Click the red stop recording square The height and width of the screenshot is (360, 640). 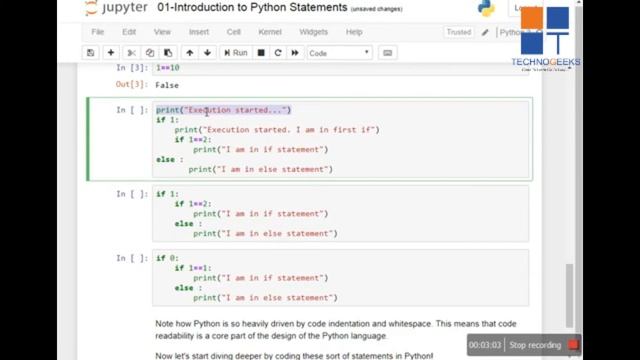pos(573,344)
